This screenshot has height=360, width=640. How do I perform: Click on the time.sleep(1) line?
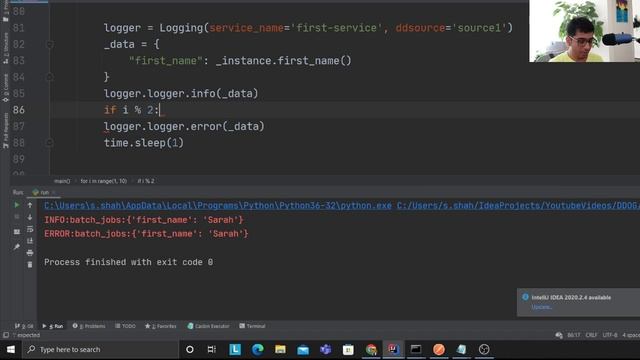pos(144,143)
